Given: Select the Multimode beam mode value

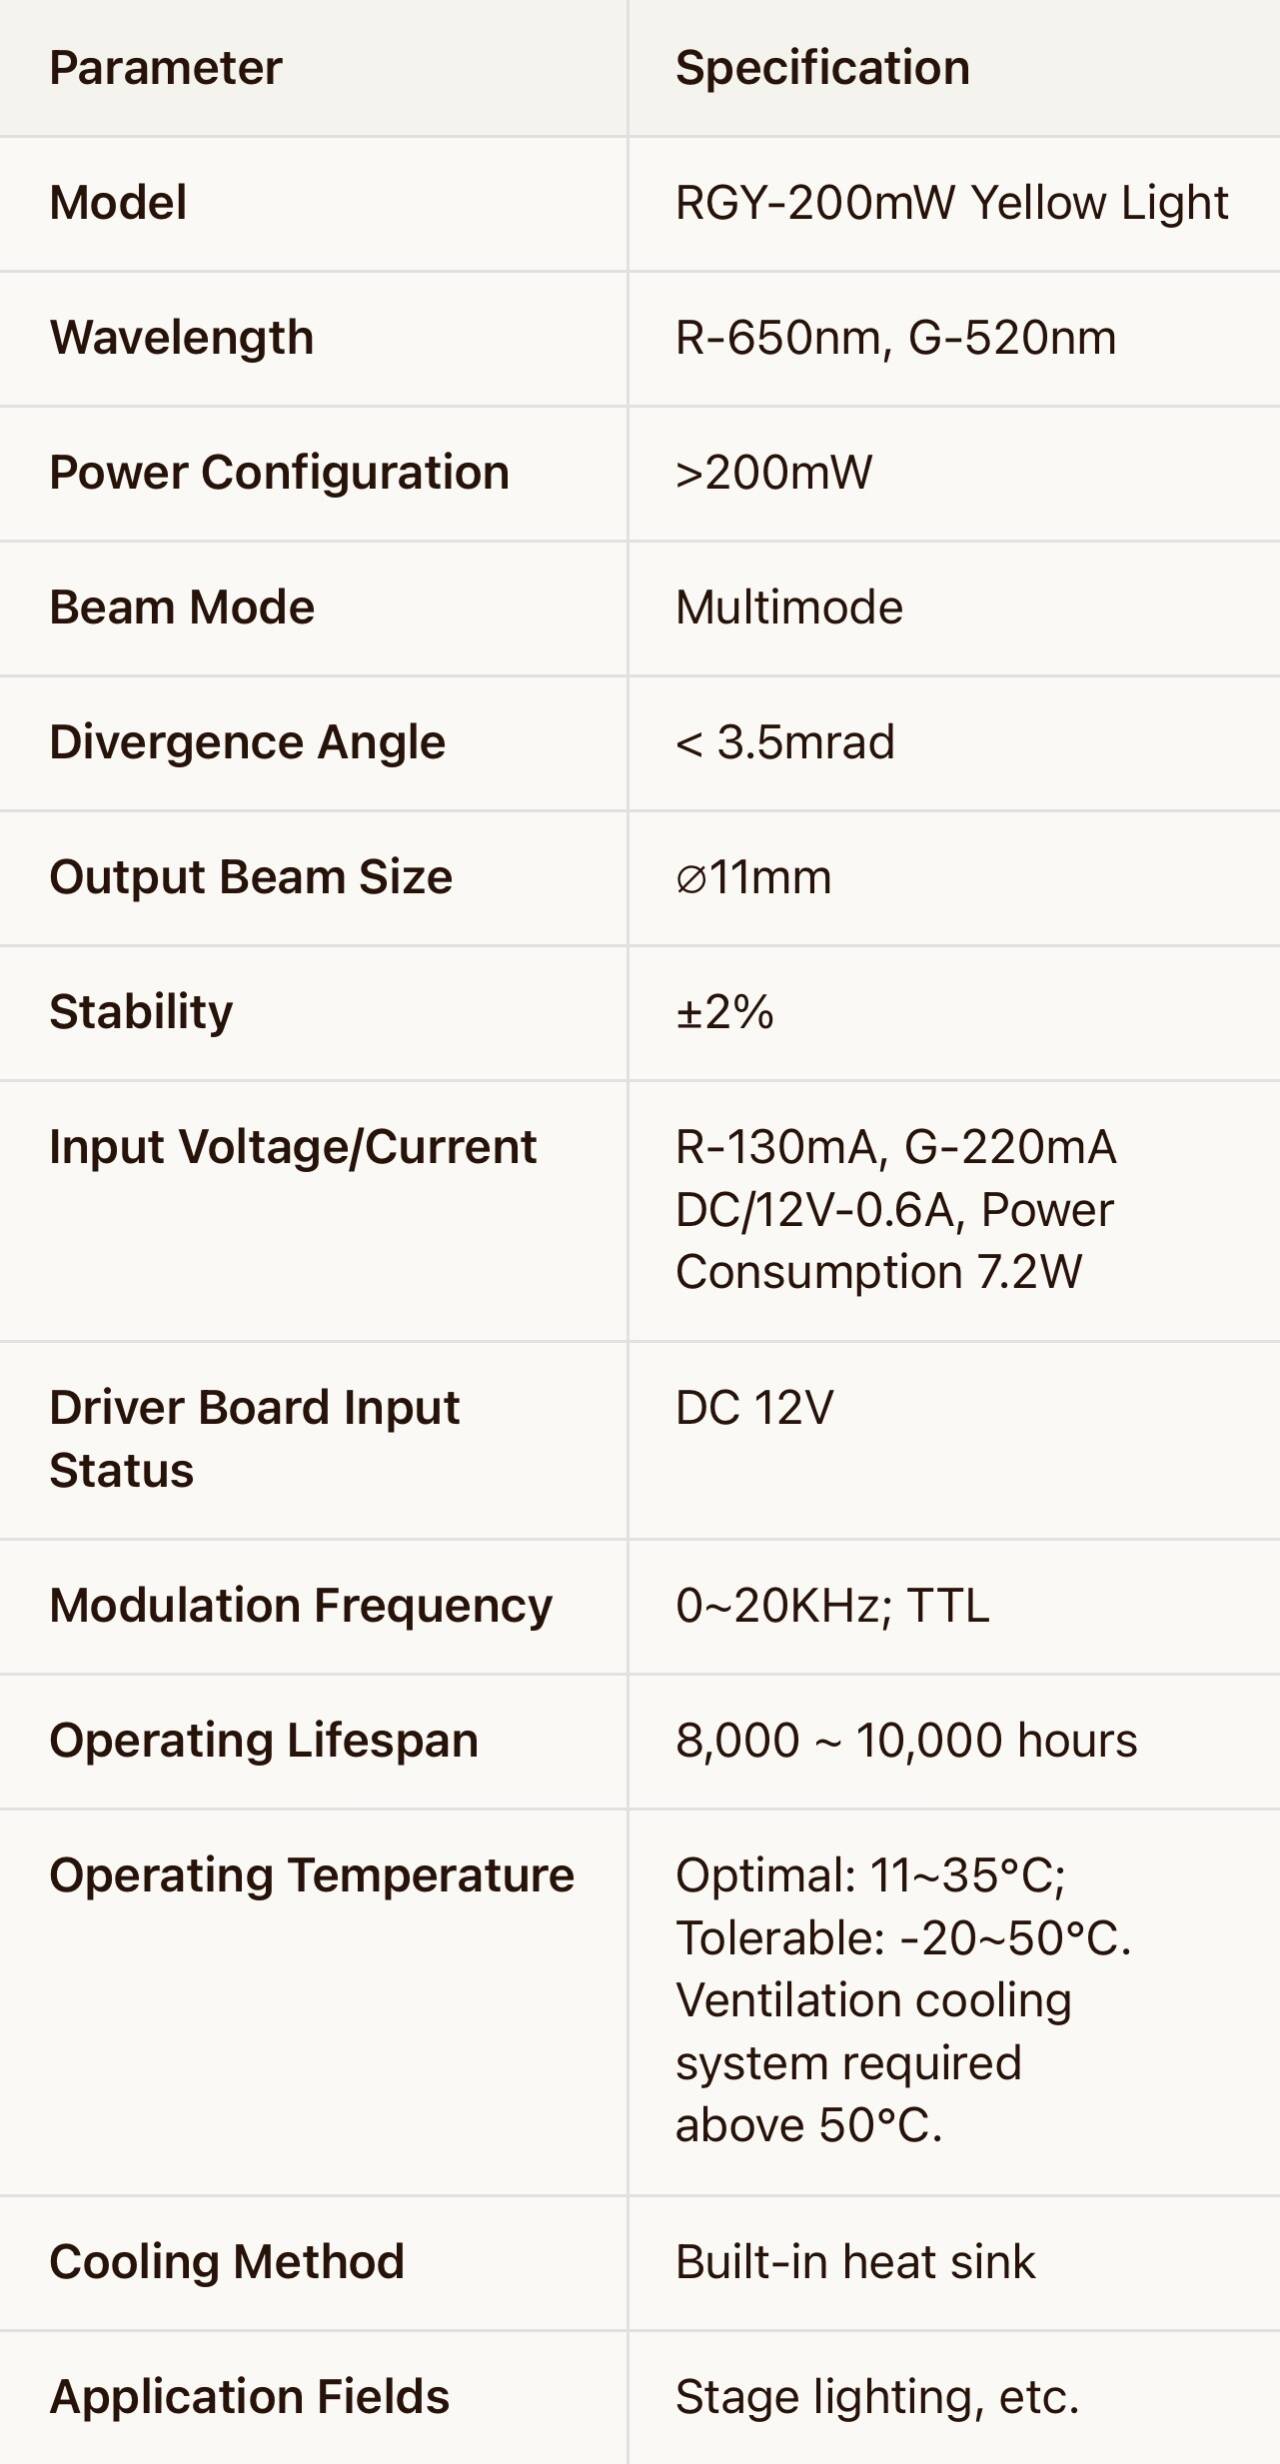Looking at the screenshot, I should coord(789,608).
